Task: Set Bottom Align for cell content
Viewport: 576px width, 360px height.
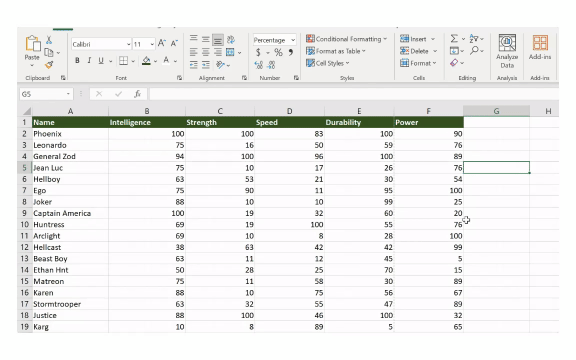Action: [218, 39]
